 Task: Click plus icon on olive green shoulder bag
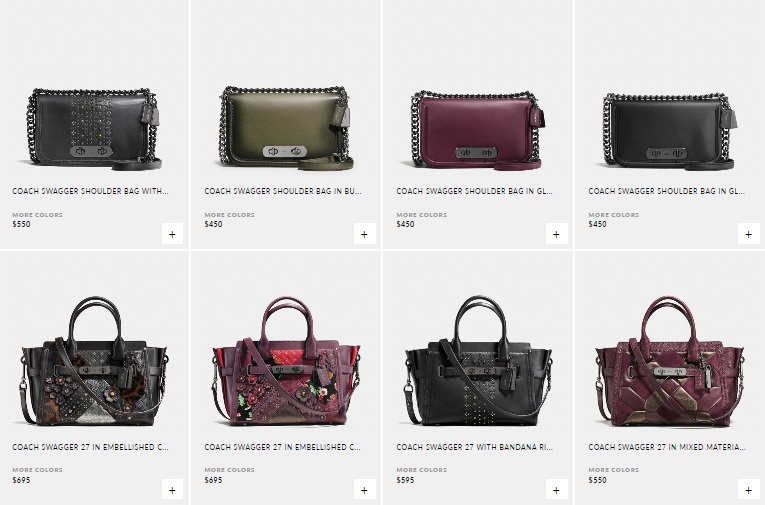click(364, 234)
